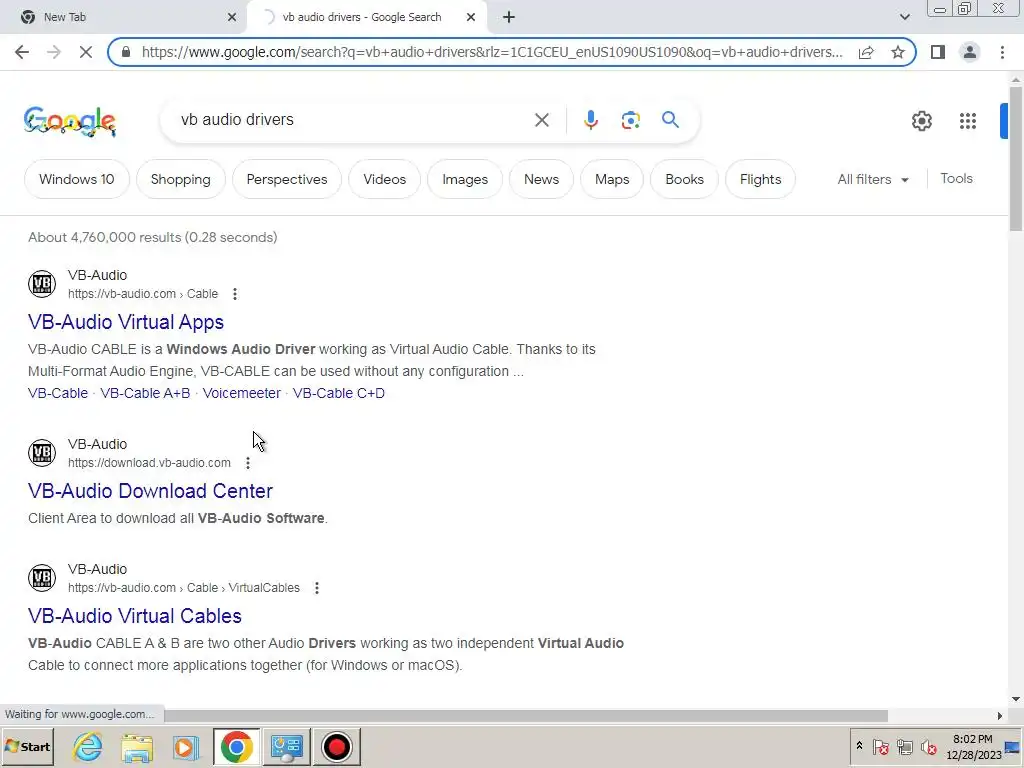Bookmark this page with the star

click(x=898, y=52)
